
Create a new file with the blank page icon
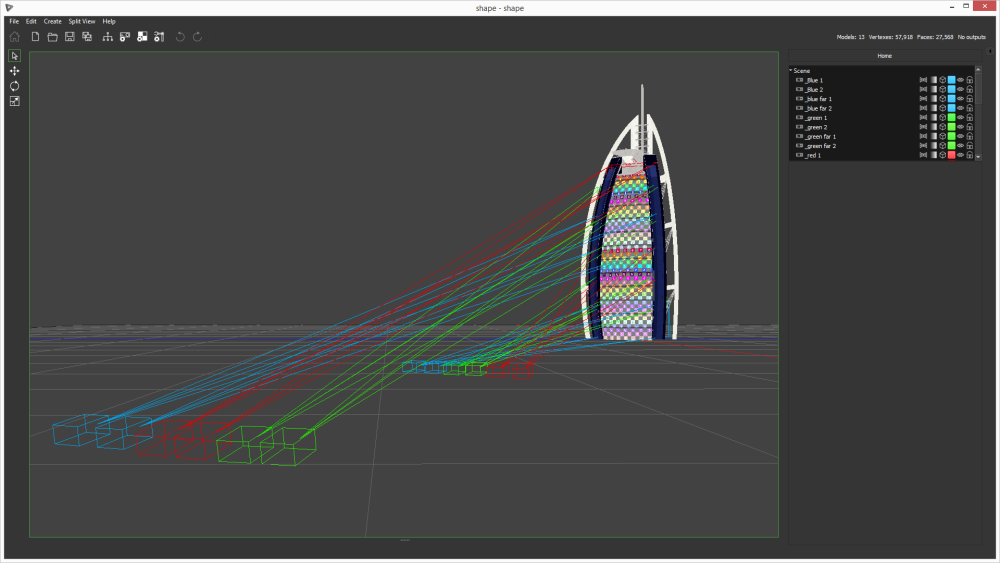(35, 37)
